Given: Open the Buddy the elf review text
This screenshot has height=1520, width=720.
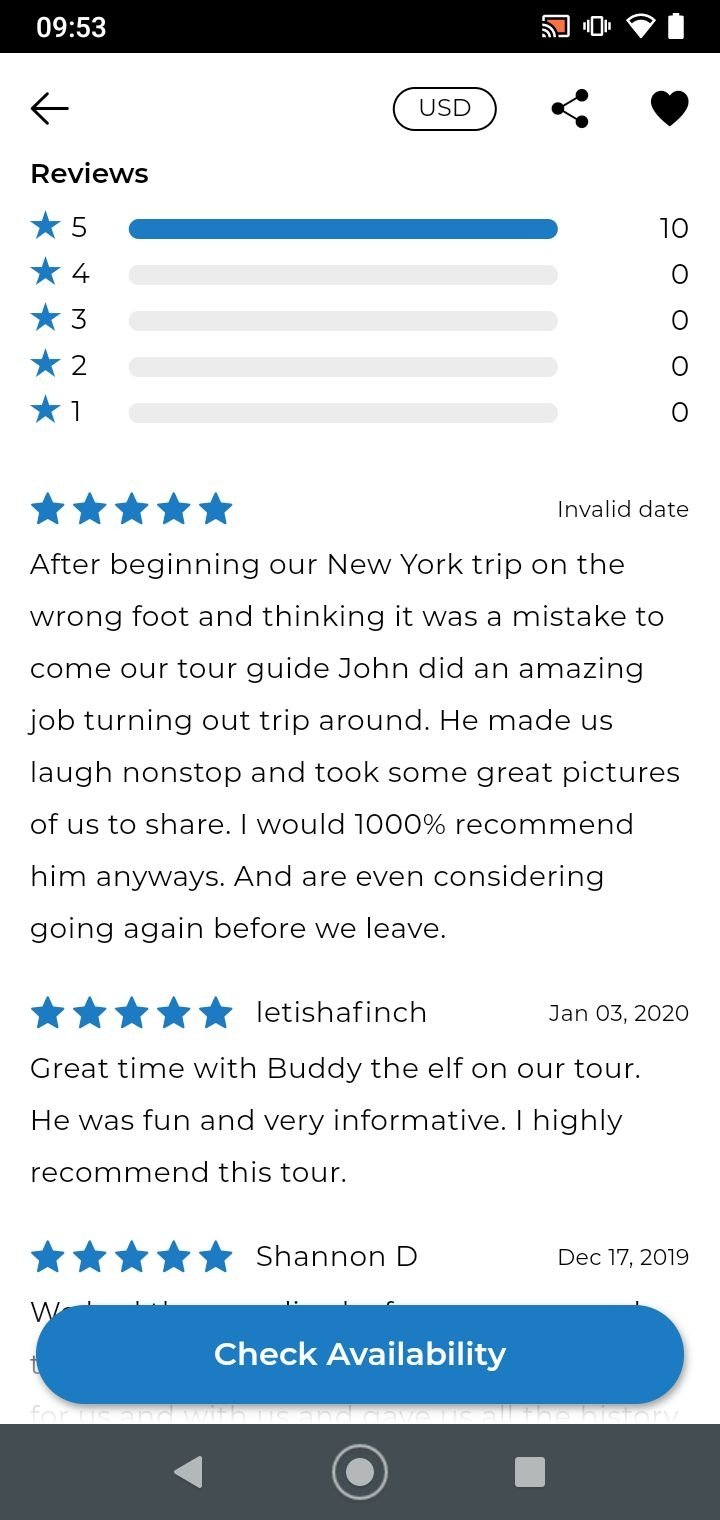Looking at the screenshot, I should (335, 1120).
